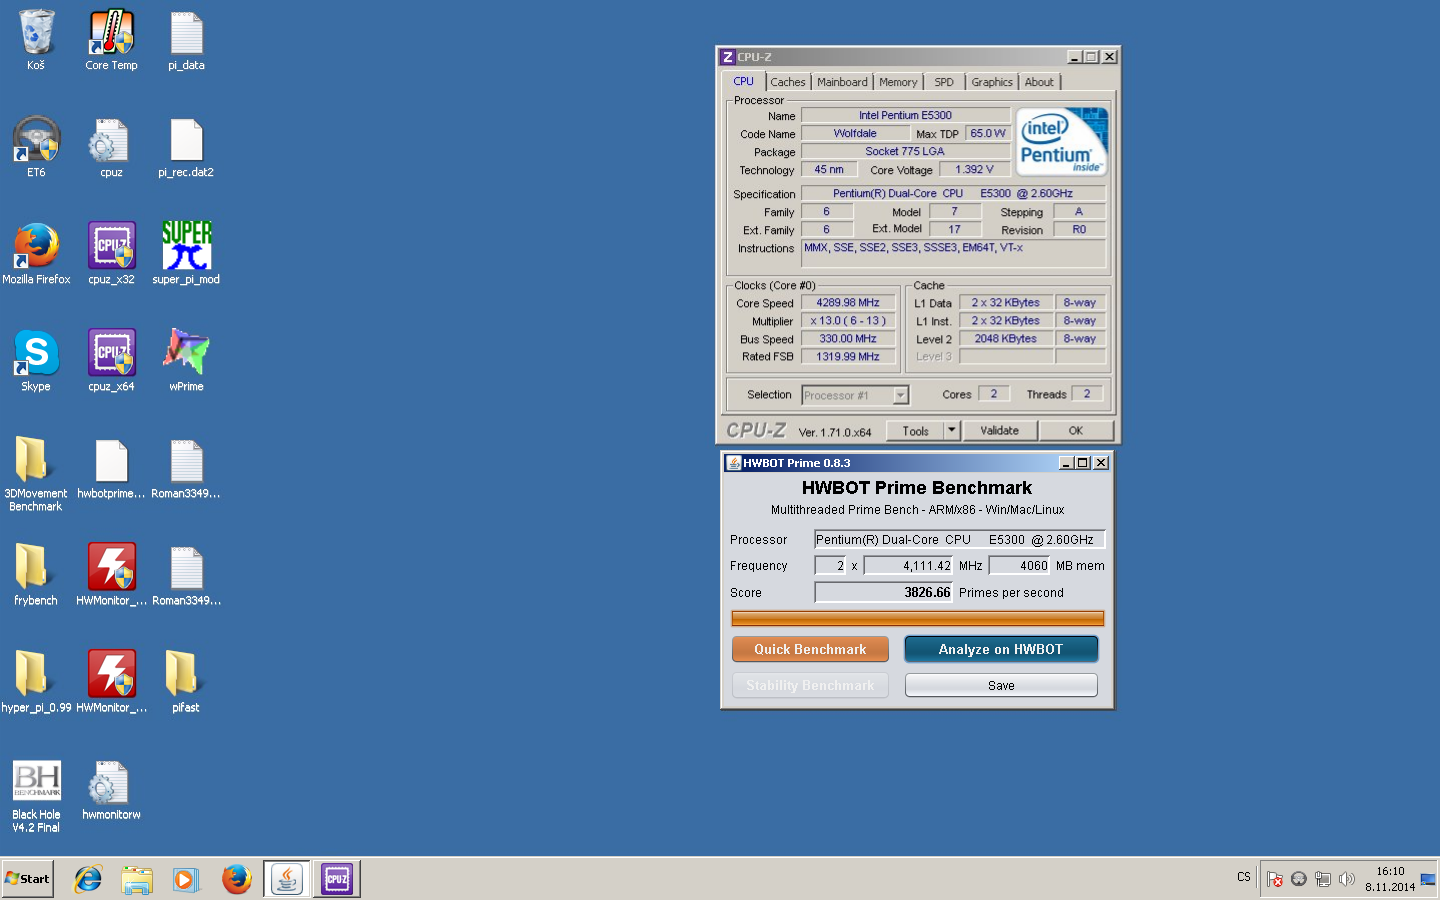Launch Core Temp from the desktop

click(111, 40)
